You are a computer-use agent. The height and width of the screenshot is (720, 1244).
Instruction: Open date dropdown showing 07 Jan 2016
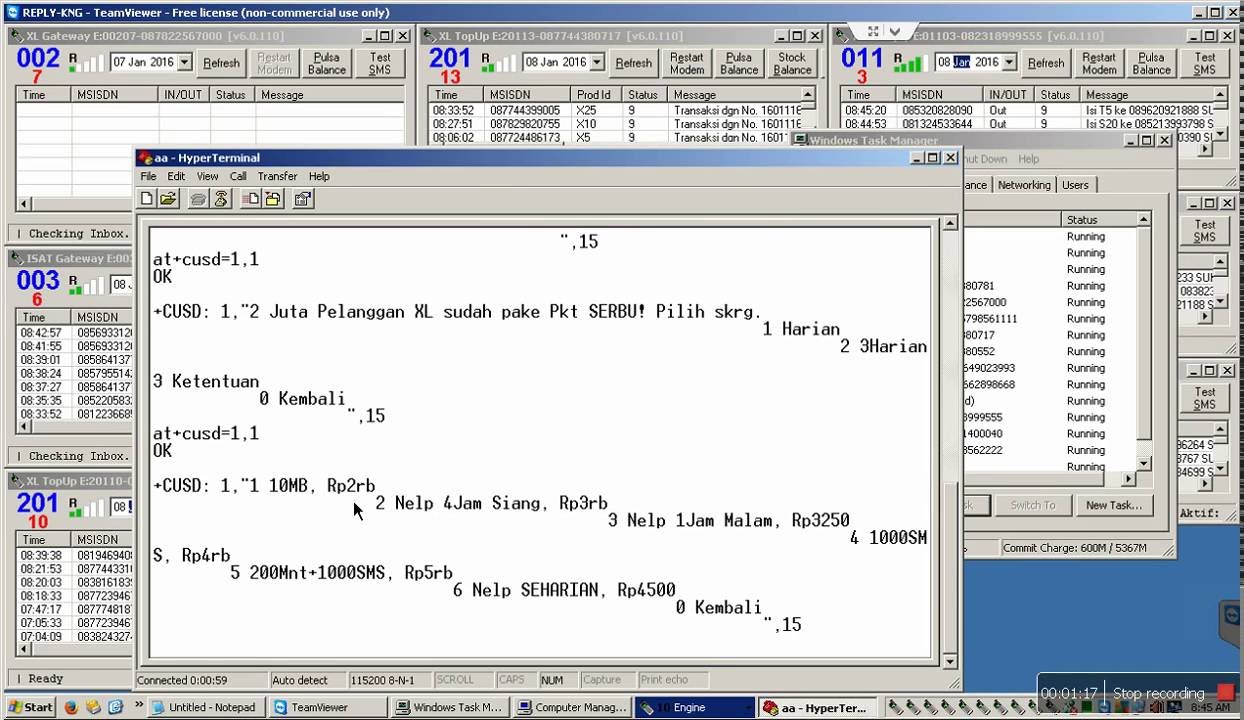(184, 63)
